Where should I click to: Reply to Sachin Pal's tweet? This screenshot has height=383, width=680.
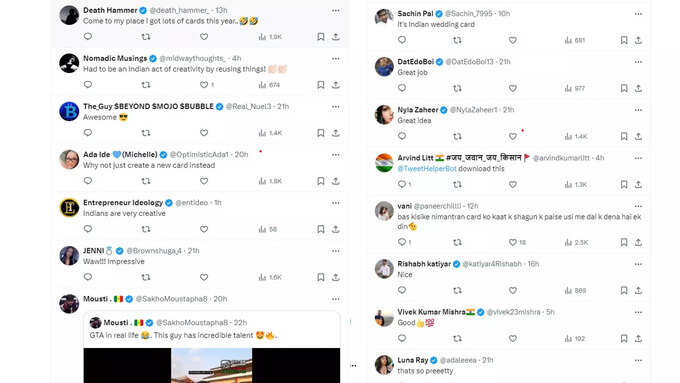coord(402,40)
